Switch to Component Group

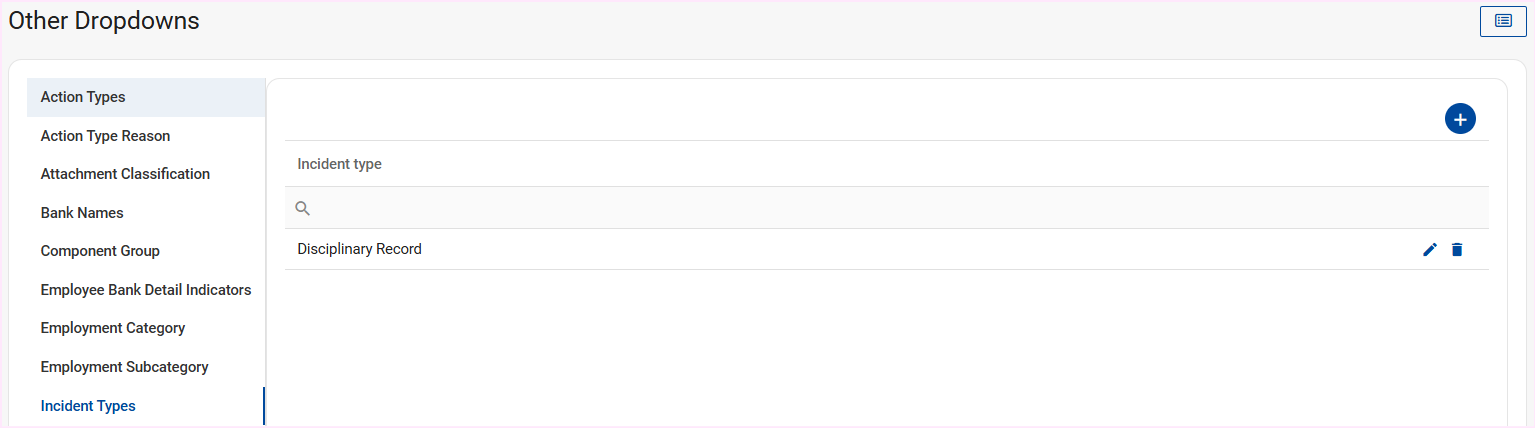[x=100, y=251]
